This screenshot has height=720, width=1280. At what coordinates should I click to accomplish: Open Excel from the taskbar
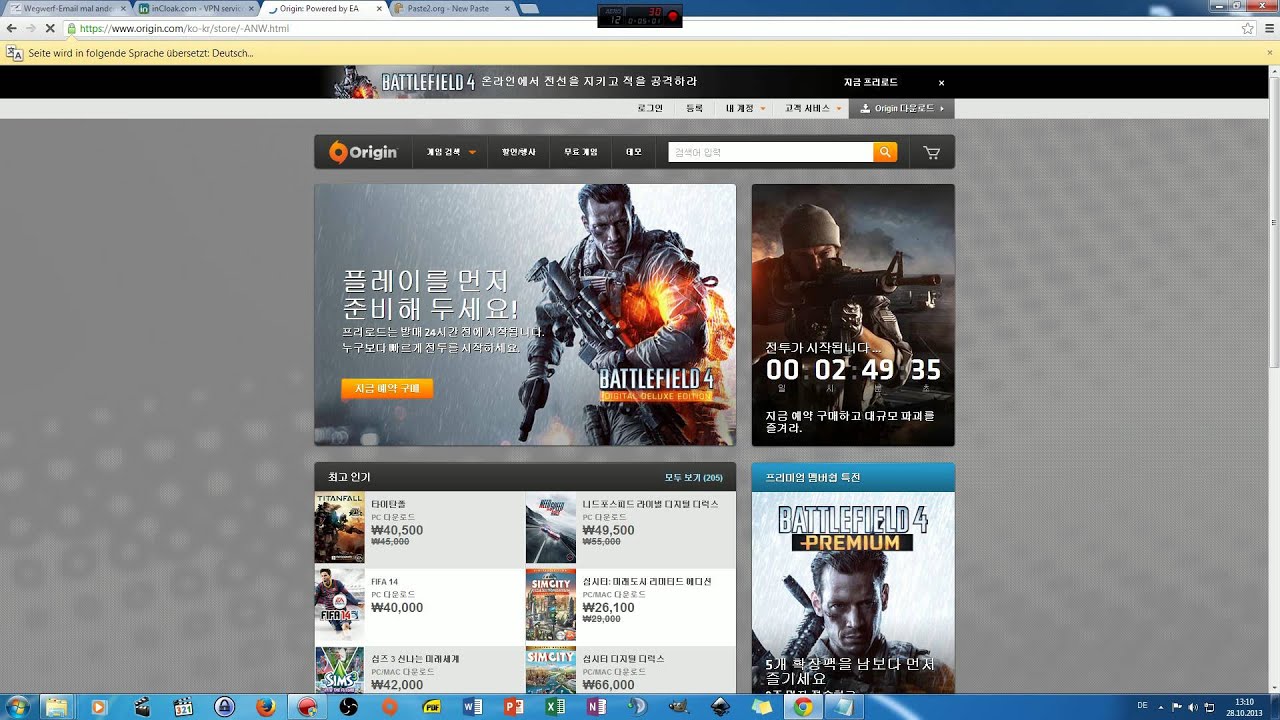556,707
